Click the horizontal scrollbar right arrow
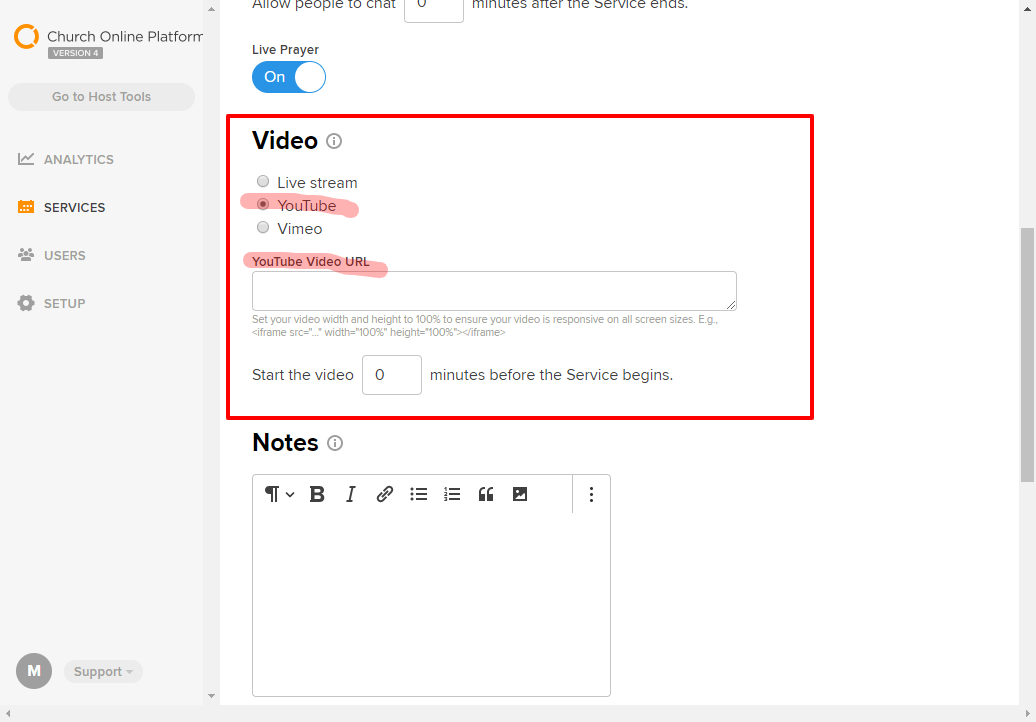The width and height of the screenshot is (1036, 722). click(1028, 714)
